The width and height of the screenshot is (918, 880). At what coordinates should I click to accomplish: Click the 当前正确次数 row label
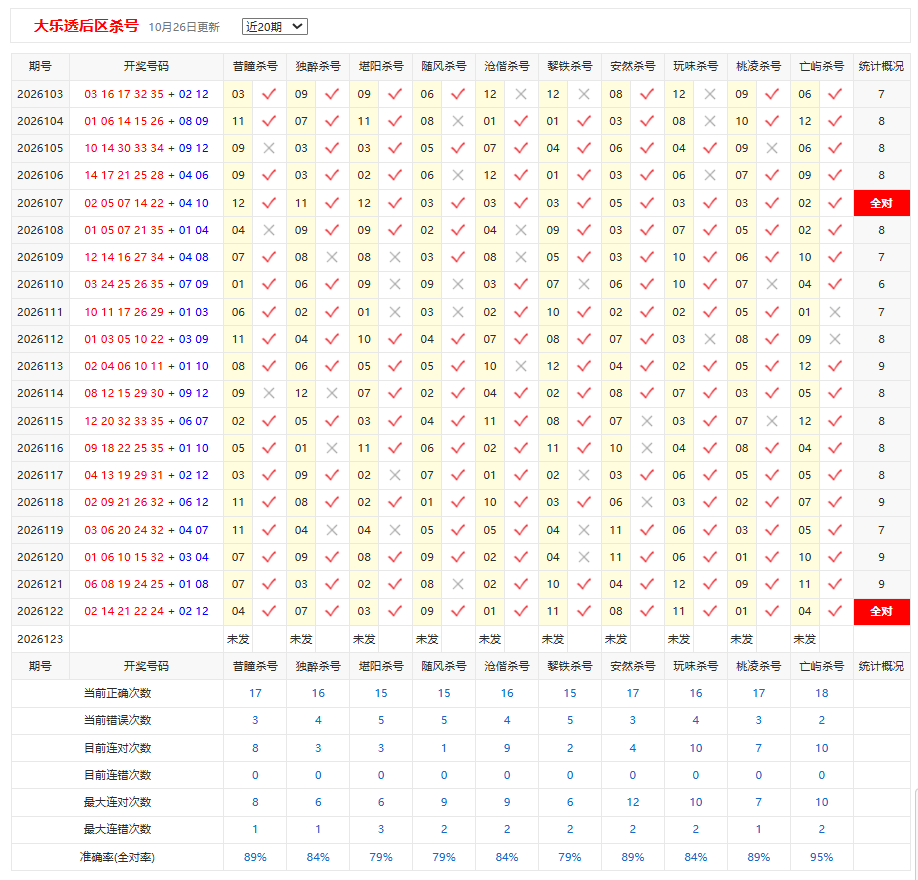(x=118, y=693)
